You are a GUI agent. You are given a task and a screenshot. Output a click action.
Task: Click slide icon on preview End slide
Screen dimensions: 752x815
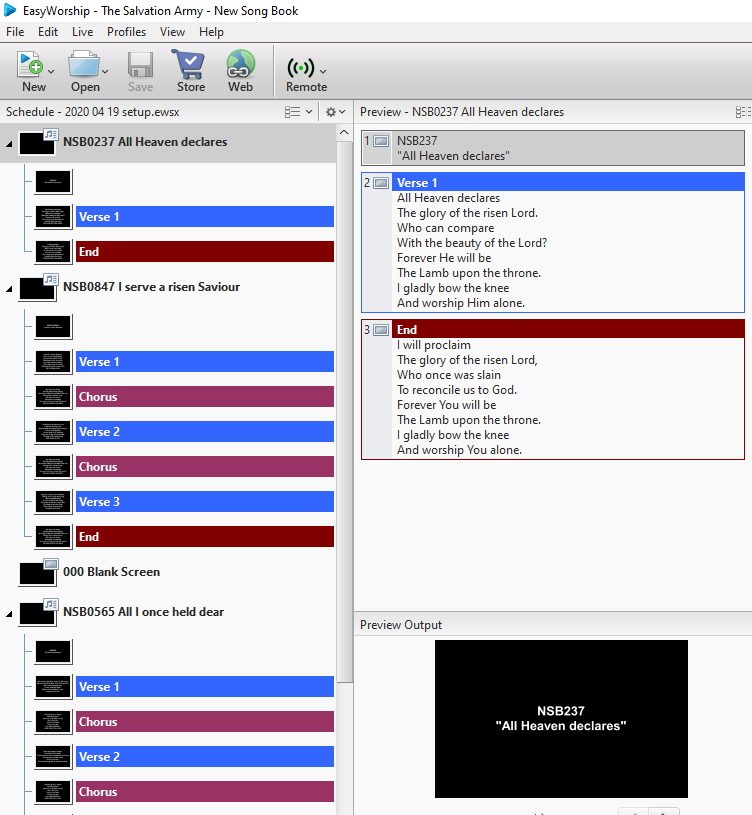coord(381,330)
